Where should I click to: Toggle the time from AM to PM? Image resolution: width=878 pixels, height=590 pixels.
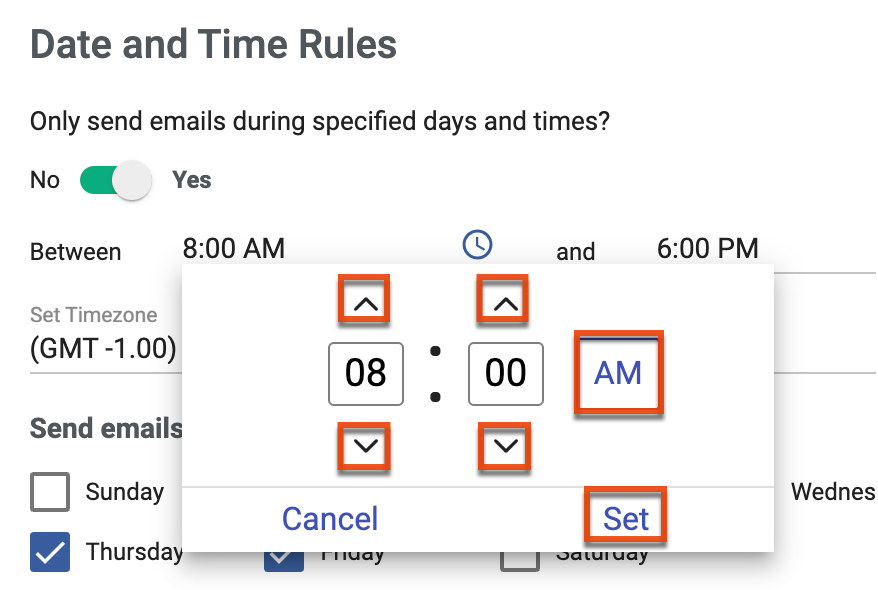pyautogui.click(x=617, y=374)
